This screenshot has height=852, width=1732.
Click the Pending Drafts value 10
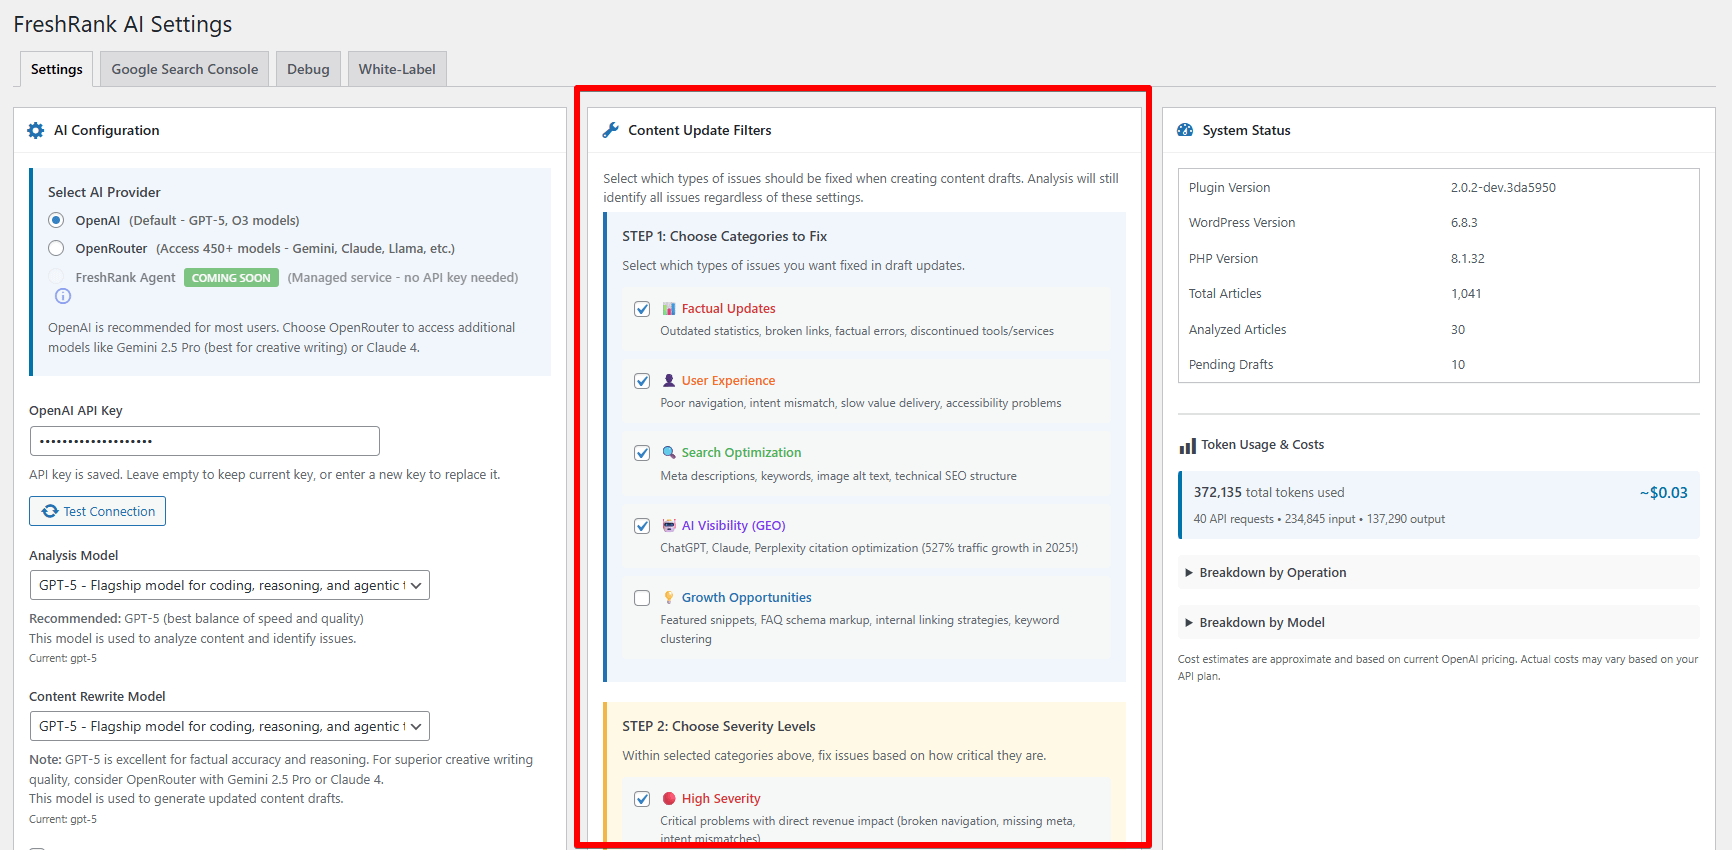(x=1458, y=365)
